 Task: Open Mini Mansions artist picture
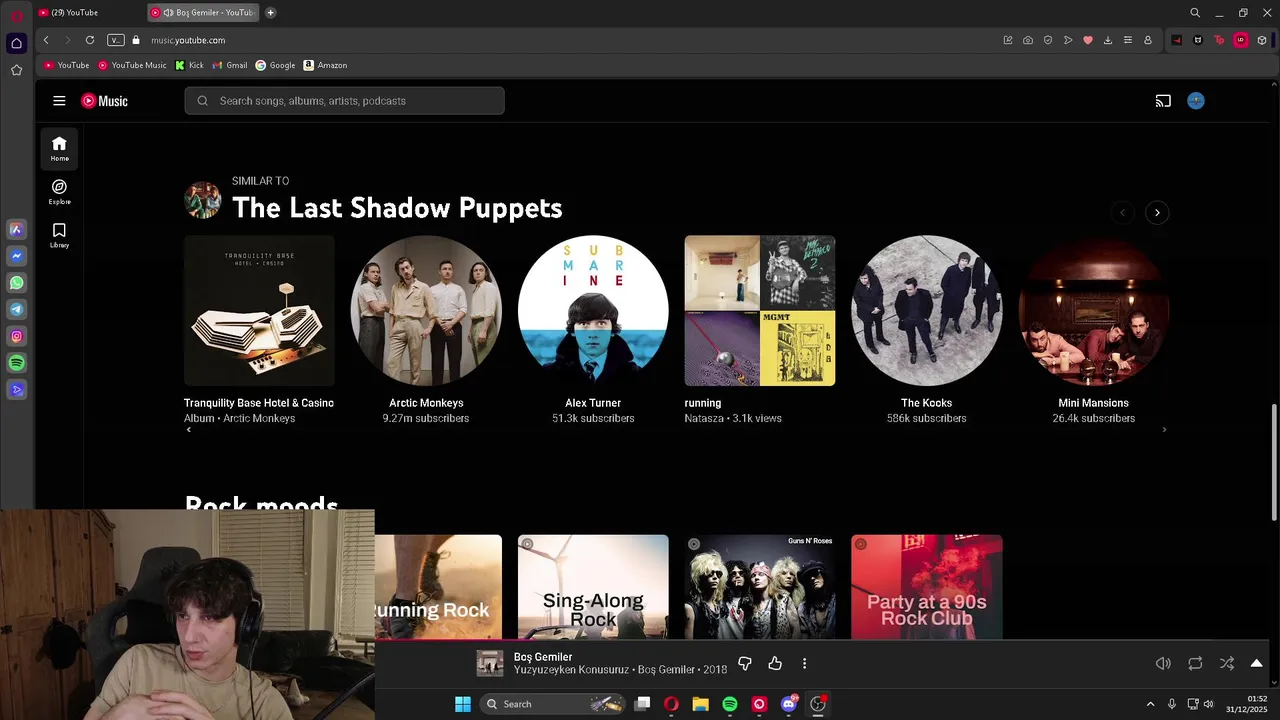[x=1094, y=311]
